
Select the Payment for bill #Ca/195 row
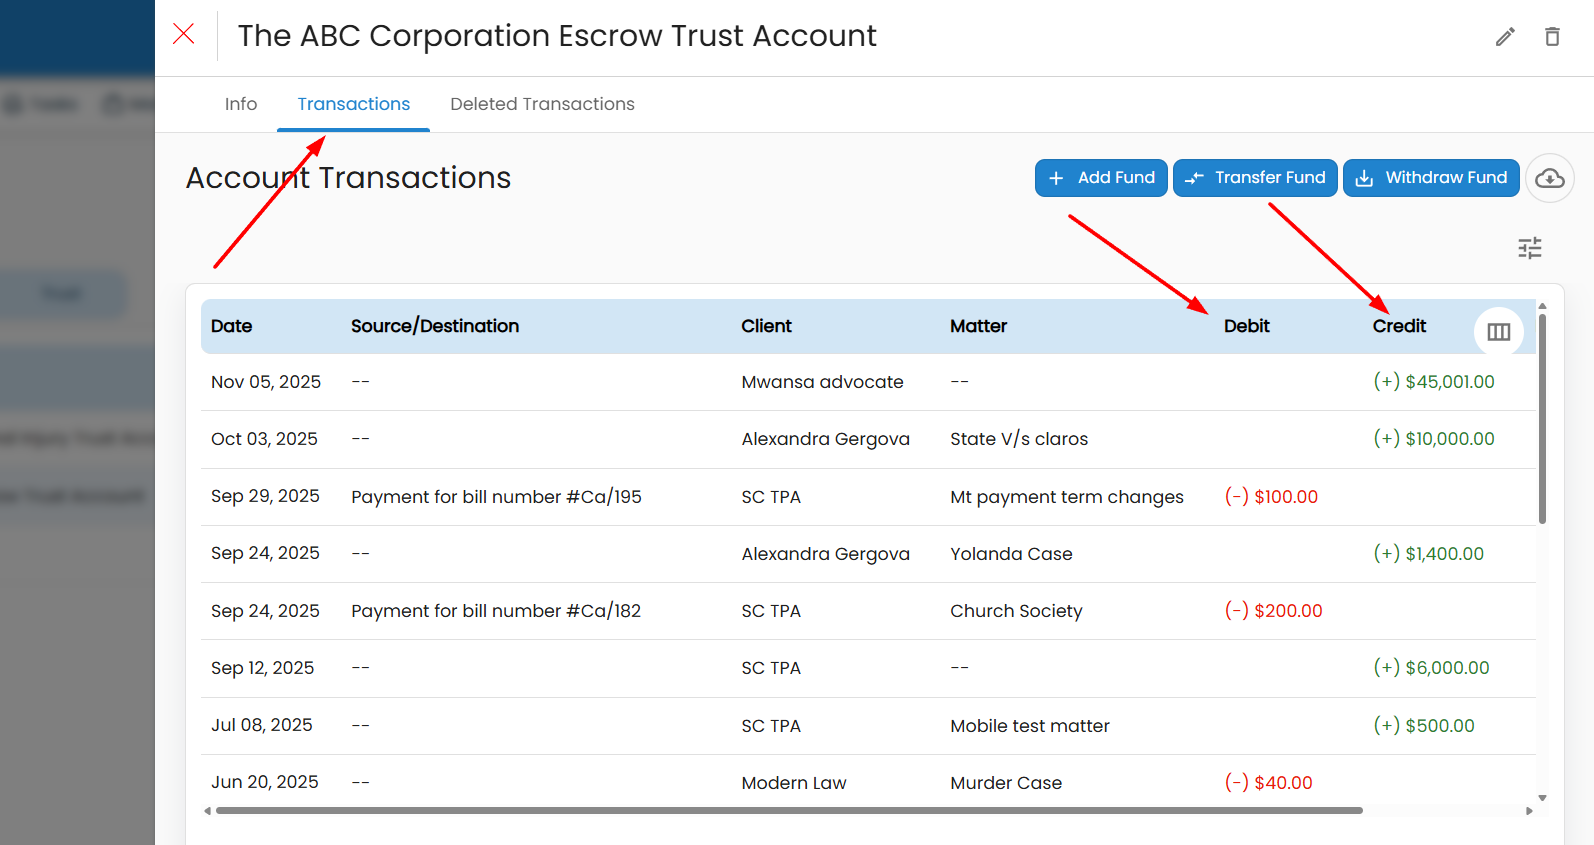tap(496, 497)
